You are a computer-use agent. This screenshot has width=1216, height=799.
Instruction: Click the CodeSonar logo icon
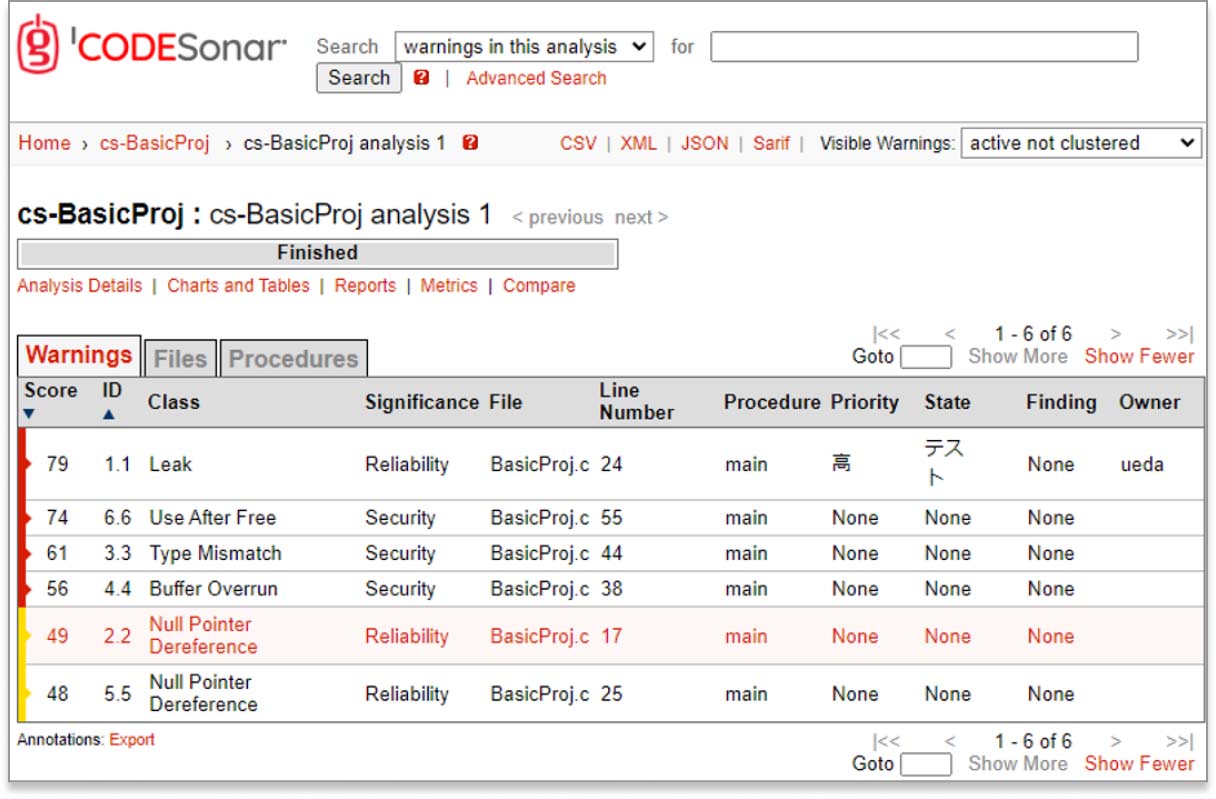[37, 45]
